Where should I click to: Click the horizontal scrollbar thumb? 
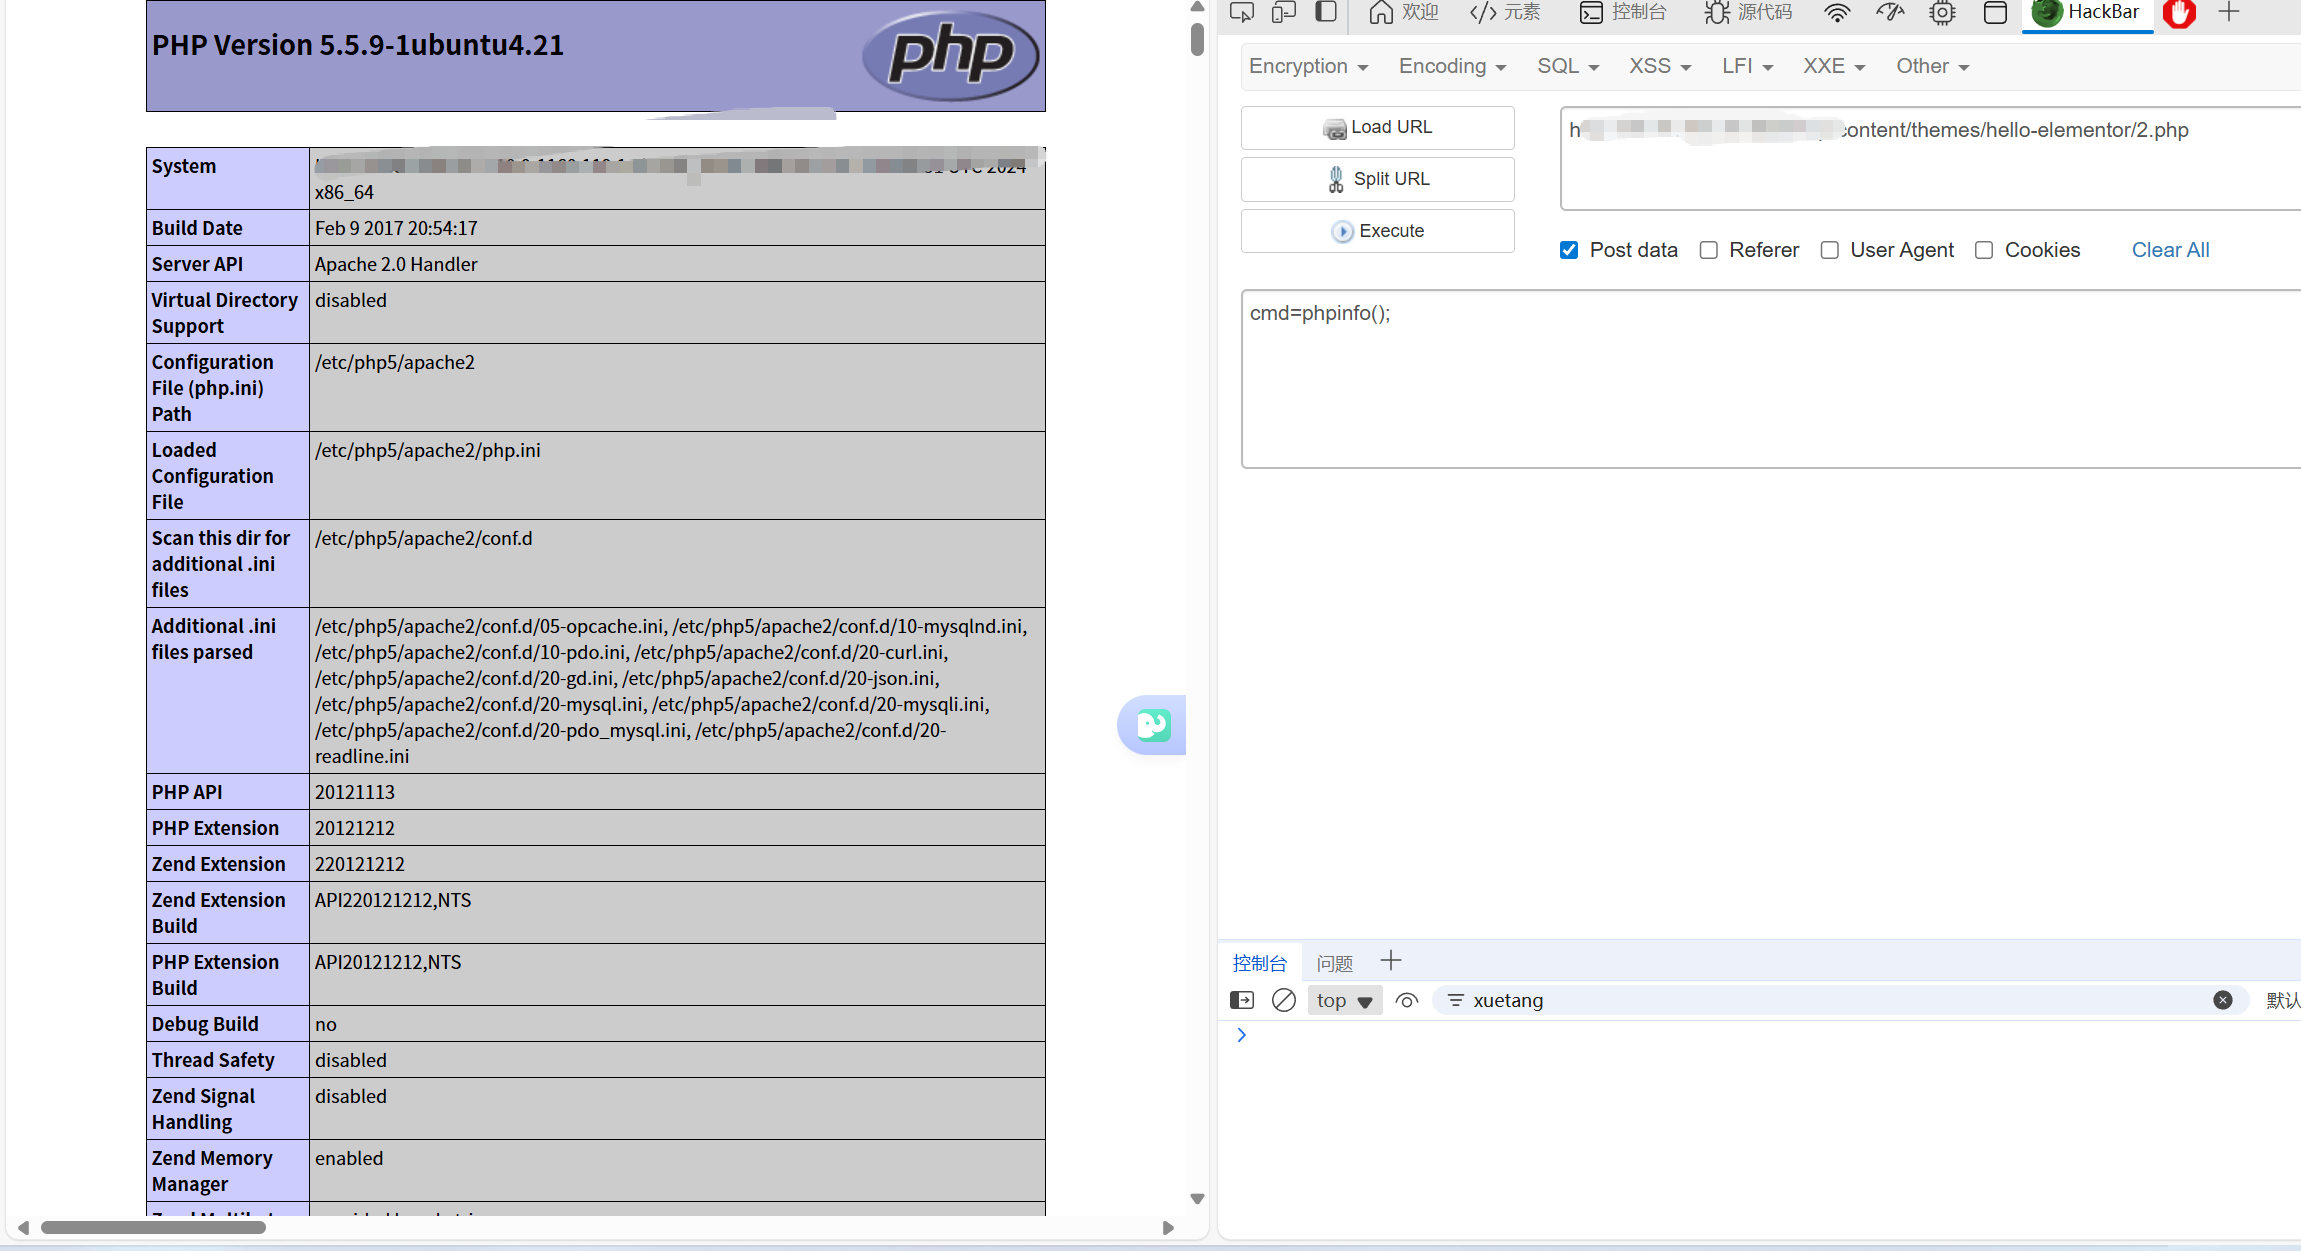[153, 1227]
